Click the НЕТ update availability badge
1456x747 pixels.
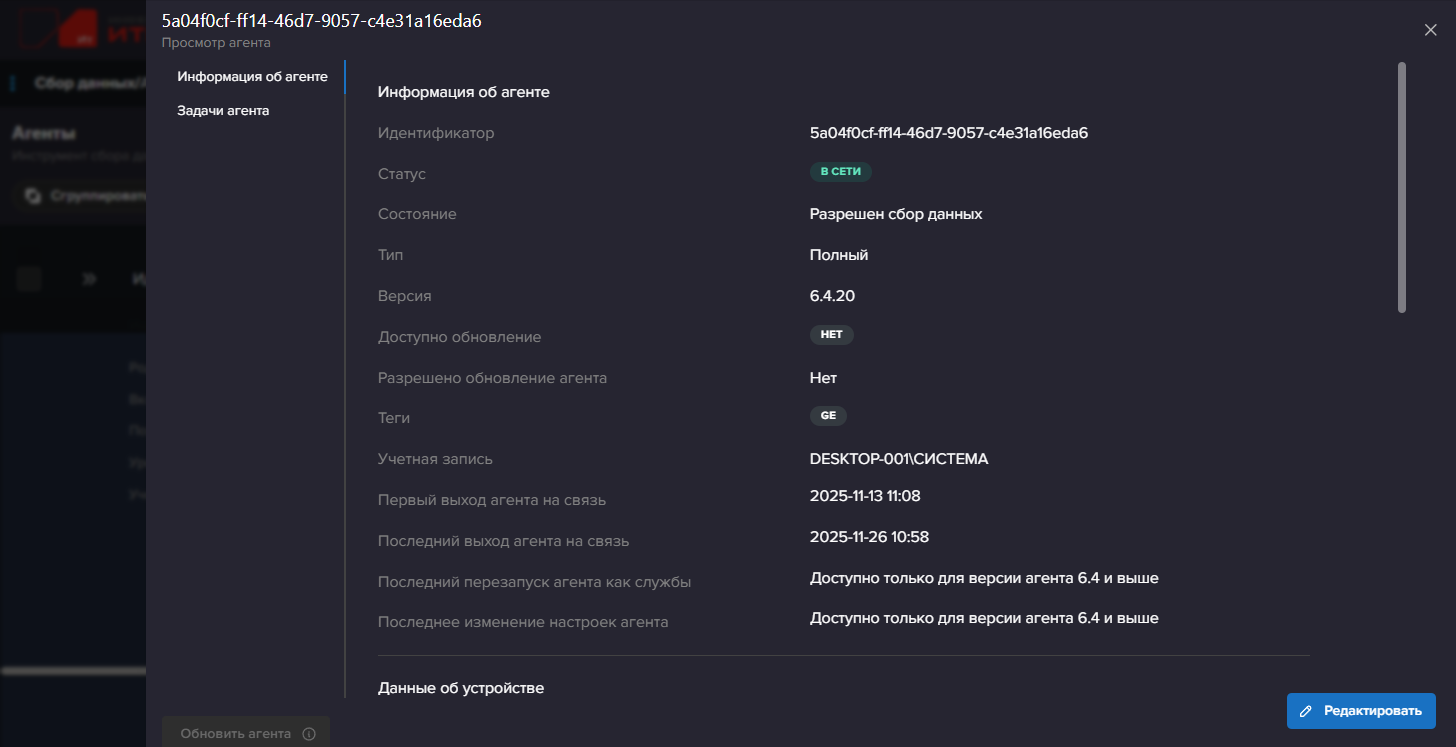831,335
